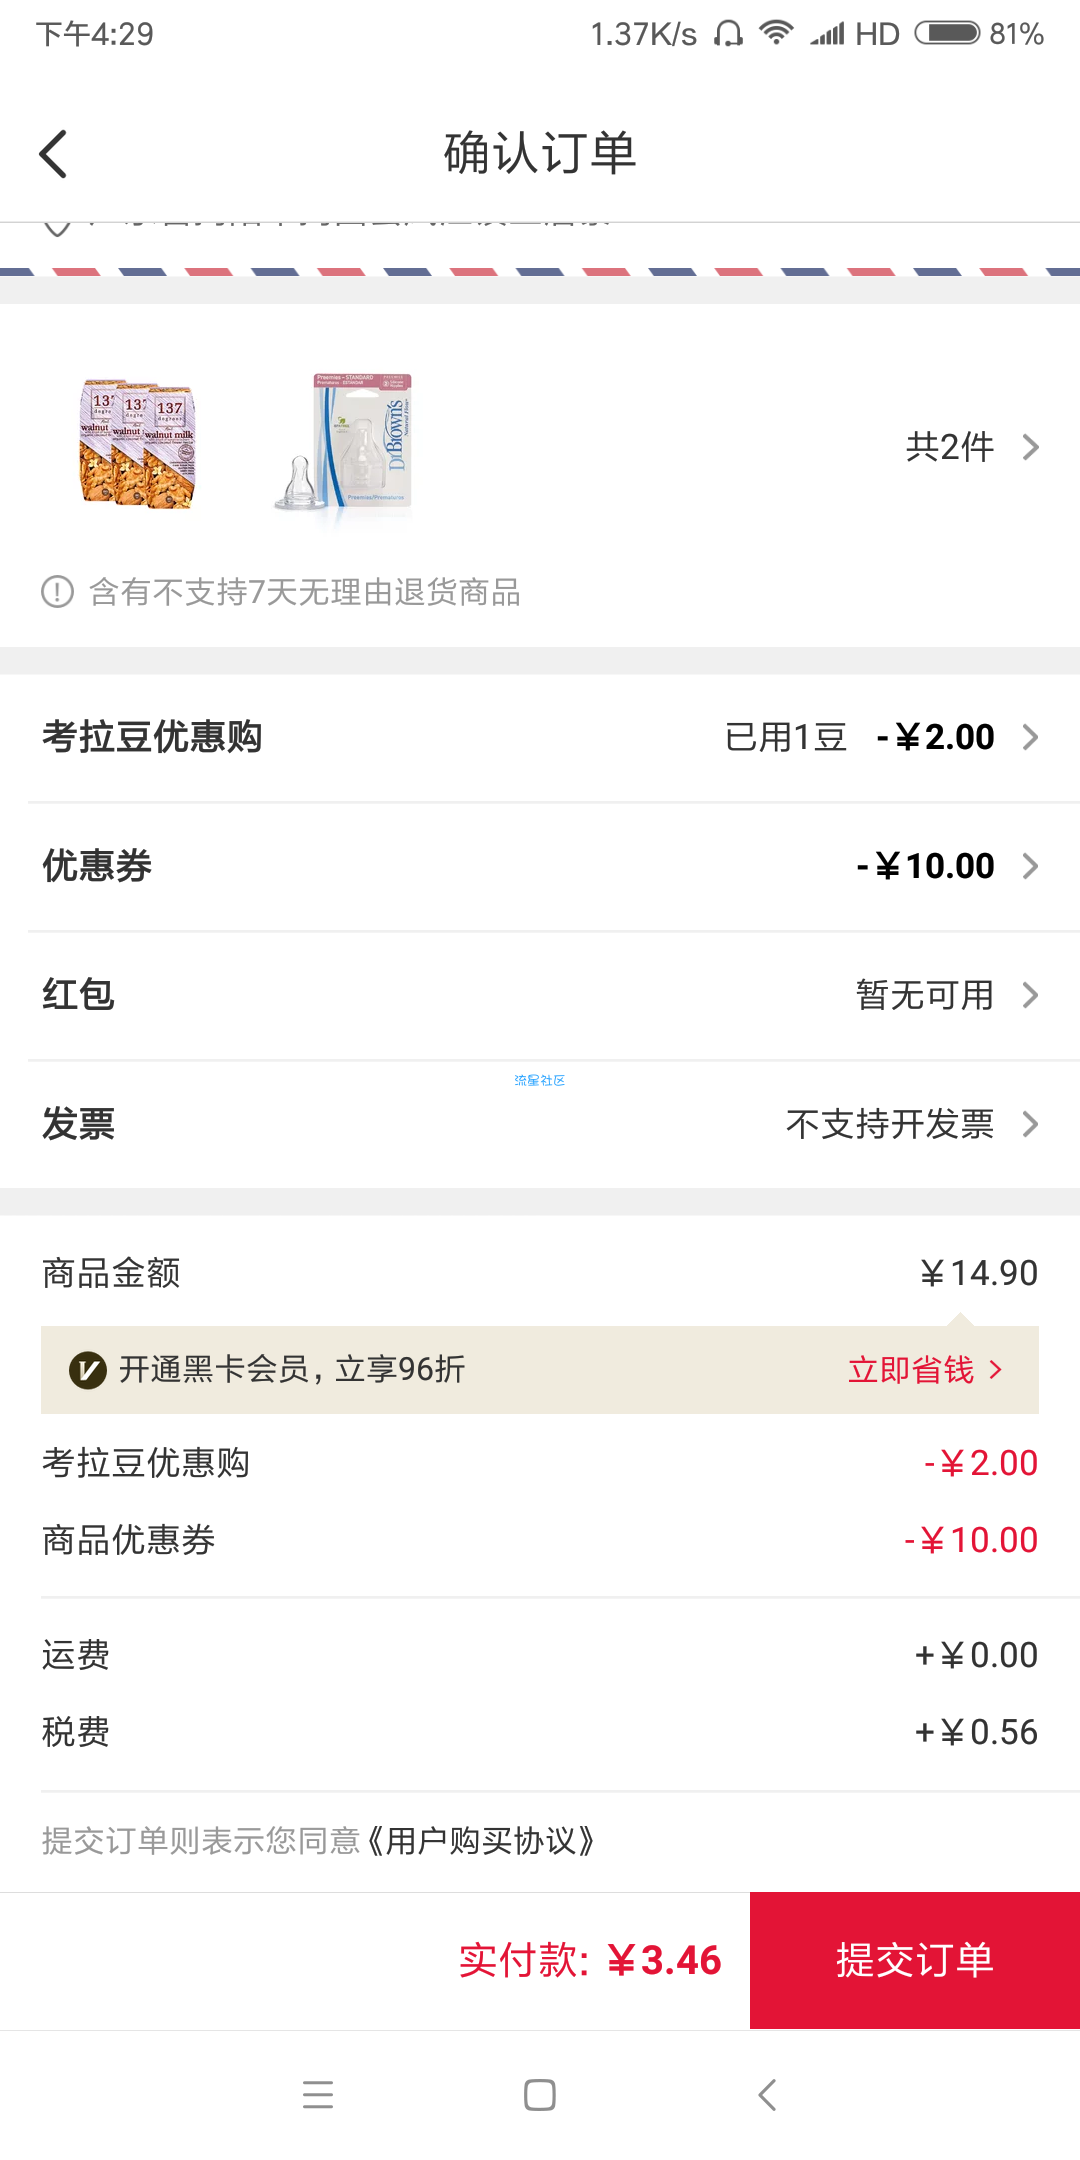Tap the Android home square icon

tap(540, 2094)
